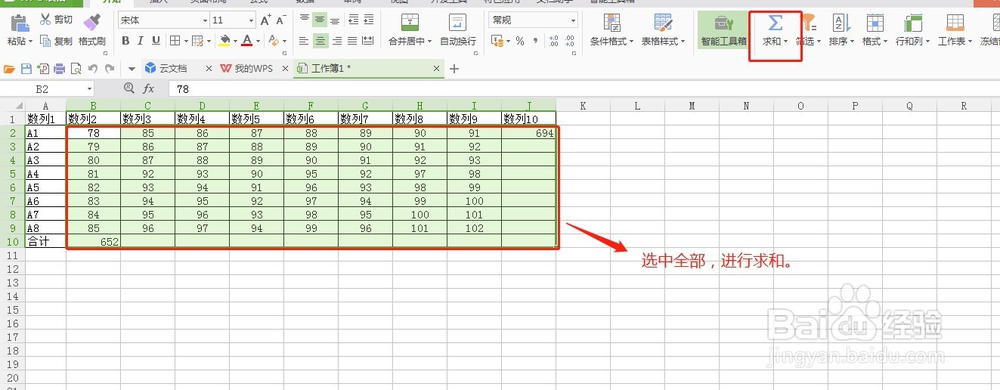
Task: Click the Copy (复制) icon
Action: [x=45, y=41]
